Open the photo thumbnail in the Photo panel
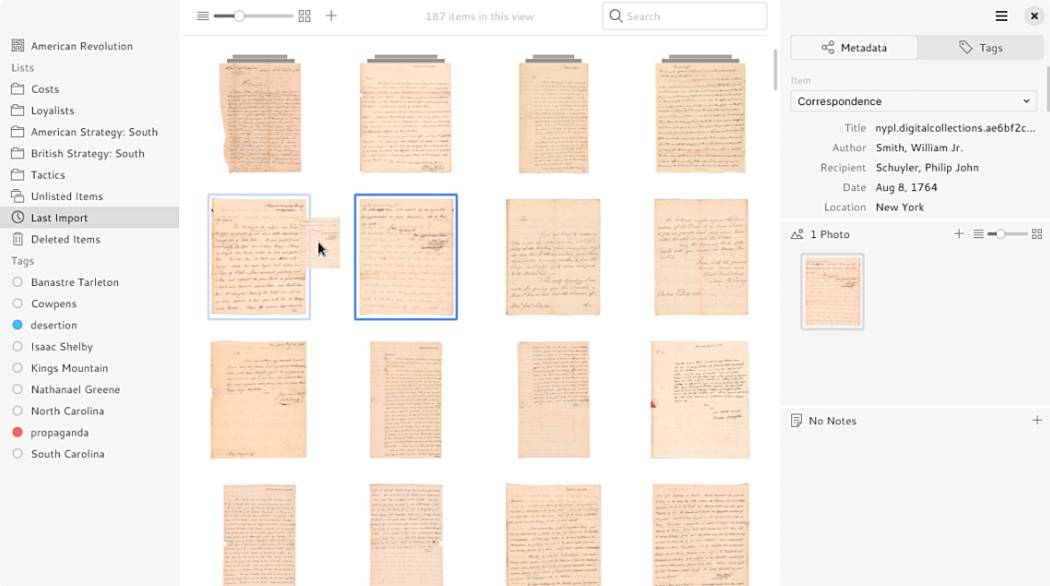Image resolution: width=1050 pixels, height=586 pixels. tap(832, 291)
